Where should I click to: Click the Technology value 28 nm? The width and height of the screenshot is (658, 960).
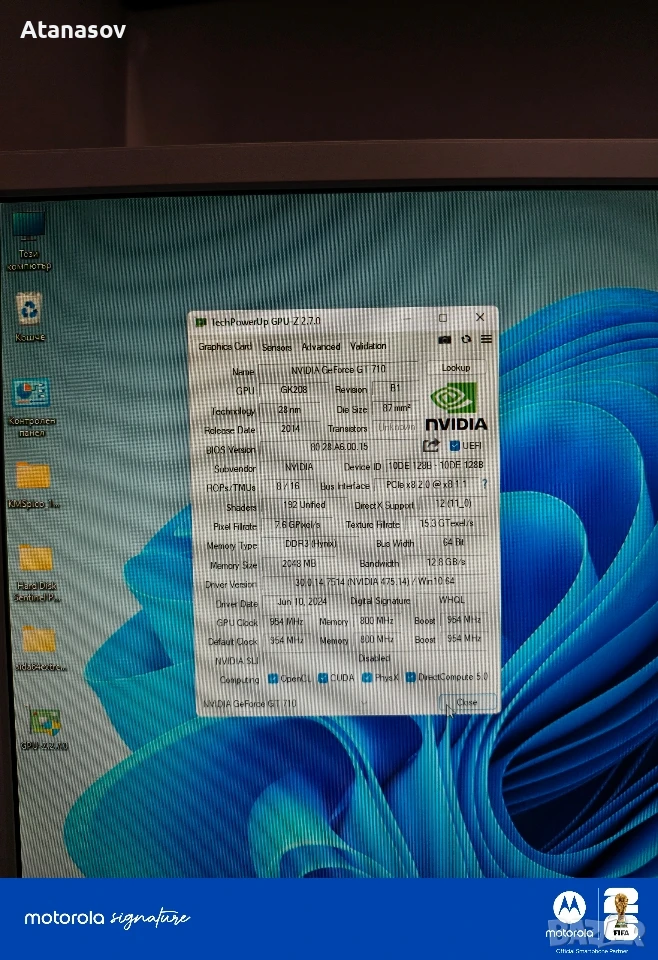click(290, 409)
